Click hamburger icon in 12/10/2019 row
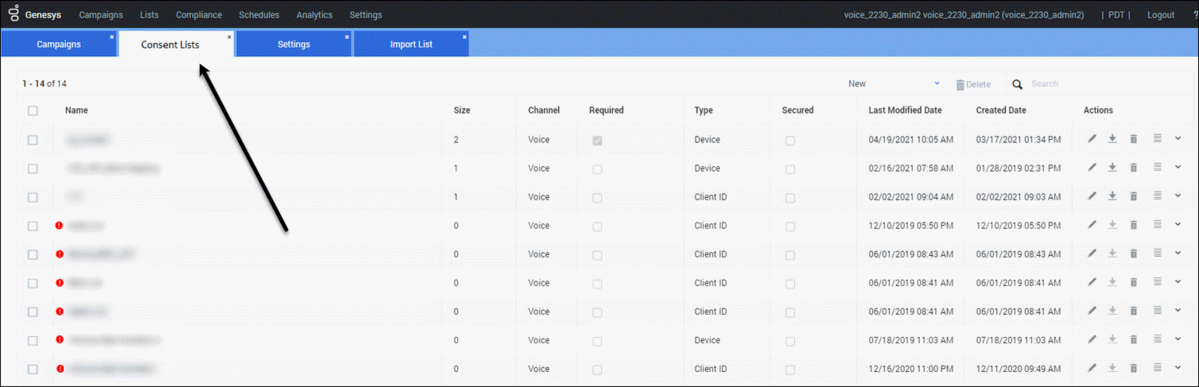This screenshot has height=387, width=1199. click(x=1158, y=224)
